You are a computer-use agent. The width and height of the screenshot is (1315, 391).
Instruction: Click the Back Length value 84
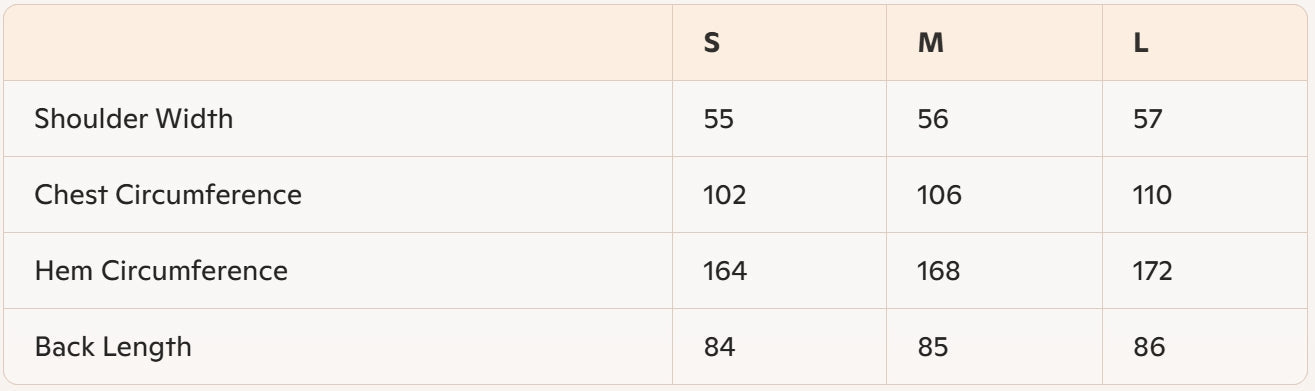click(720, 347)
